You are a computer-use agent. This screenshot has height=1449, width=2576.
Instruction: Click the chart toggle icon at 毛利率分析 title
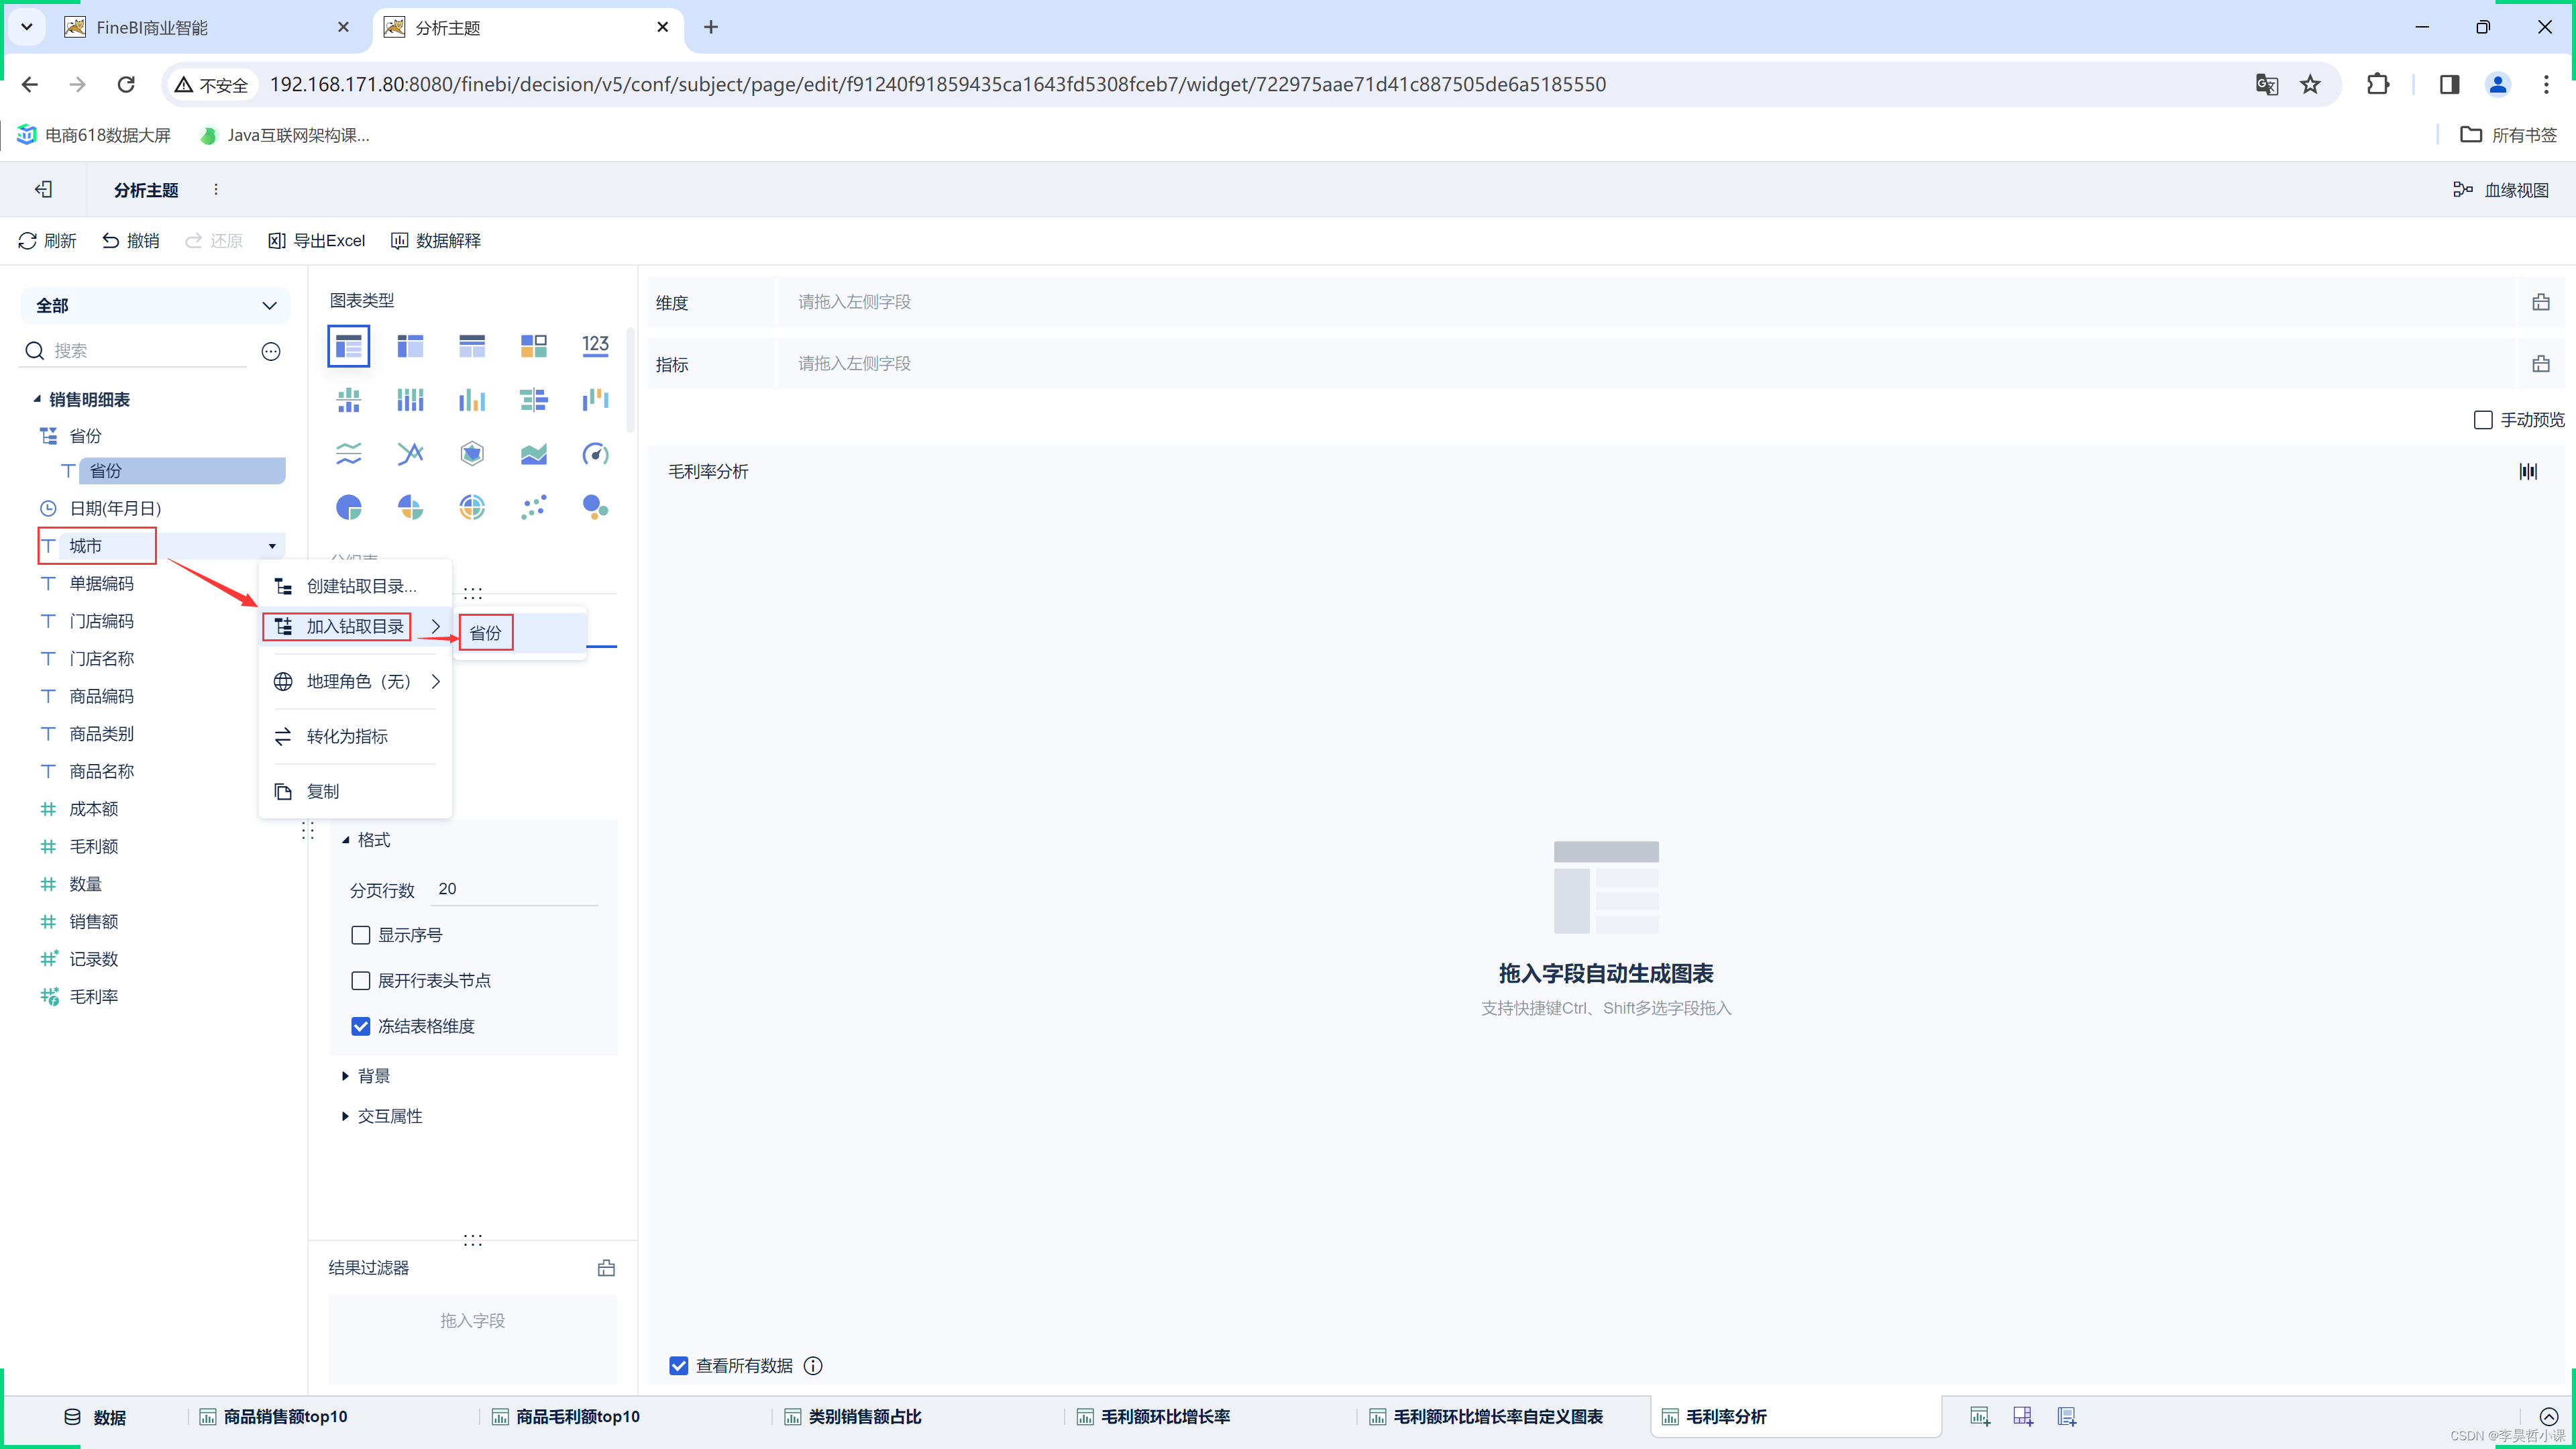[x=2528, y=471]
